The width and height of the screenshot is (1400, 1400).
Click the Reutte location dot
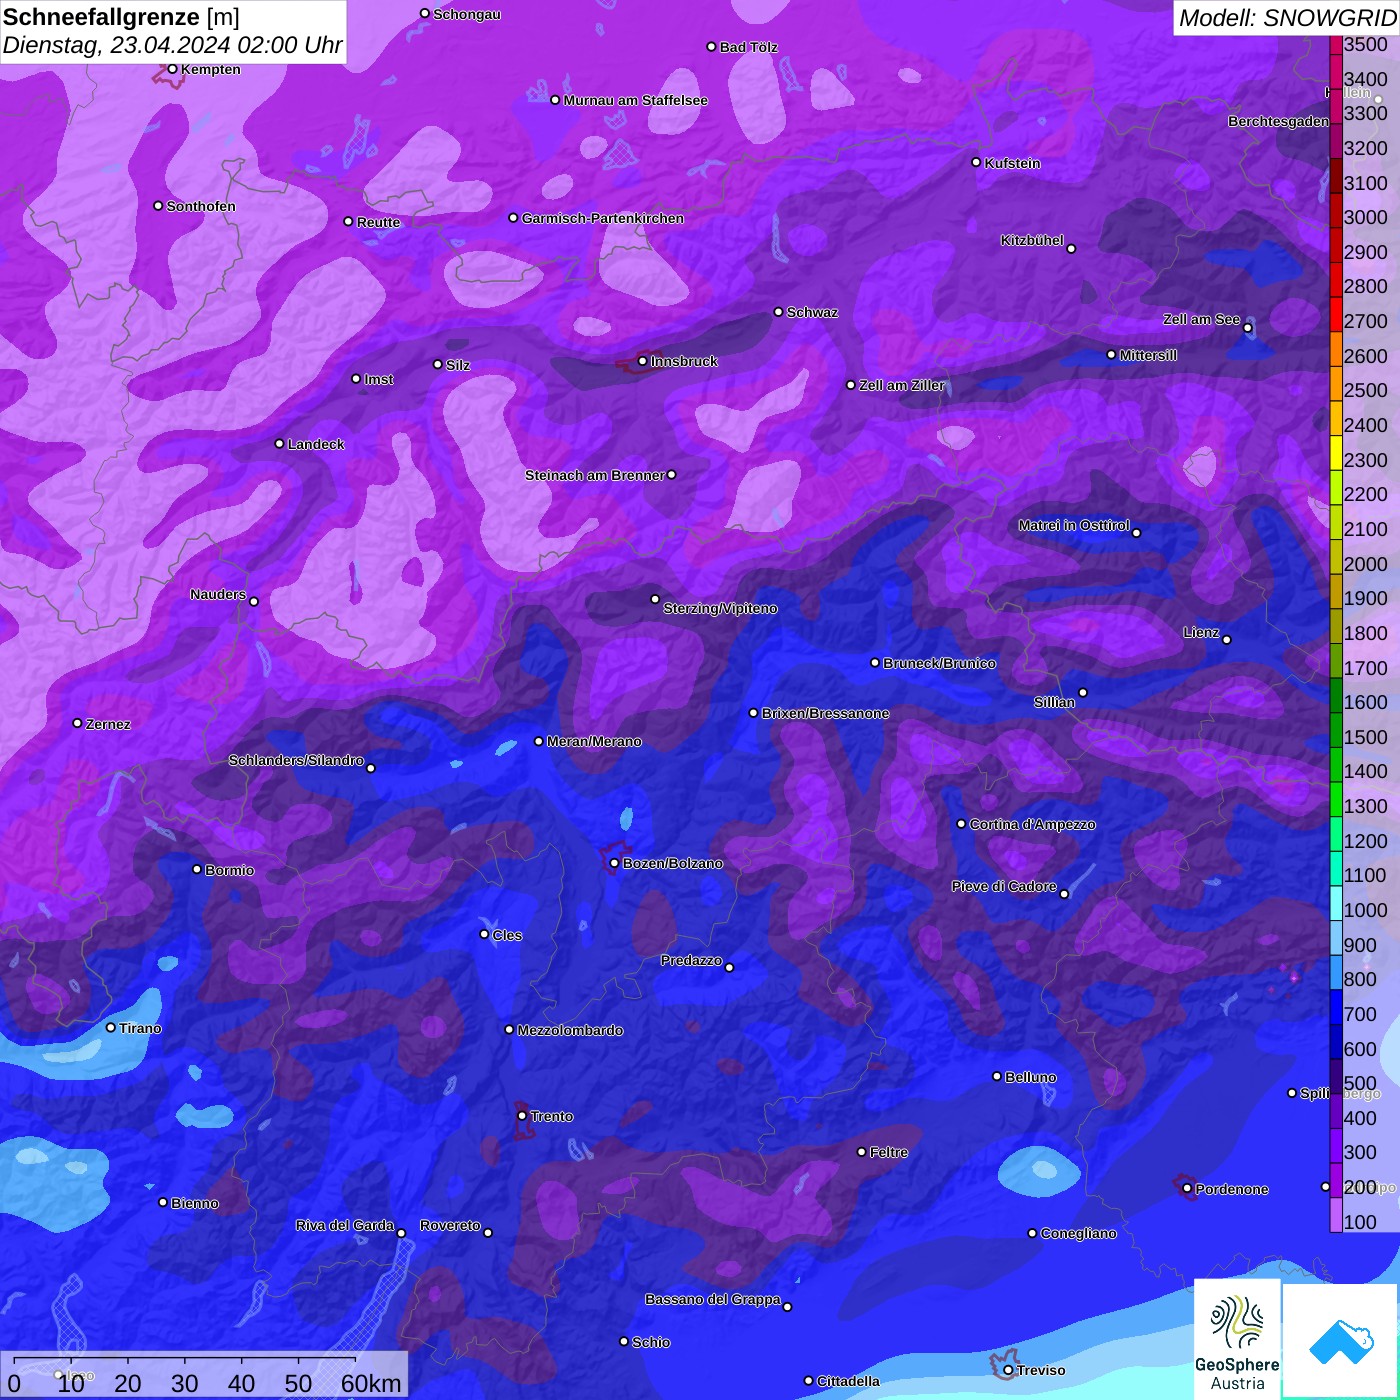pyautogui.click(x=349, y=222)
